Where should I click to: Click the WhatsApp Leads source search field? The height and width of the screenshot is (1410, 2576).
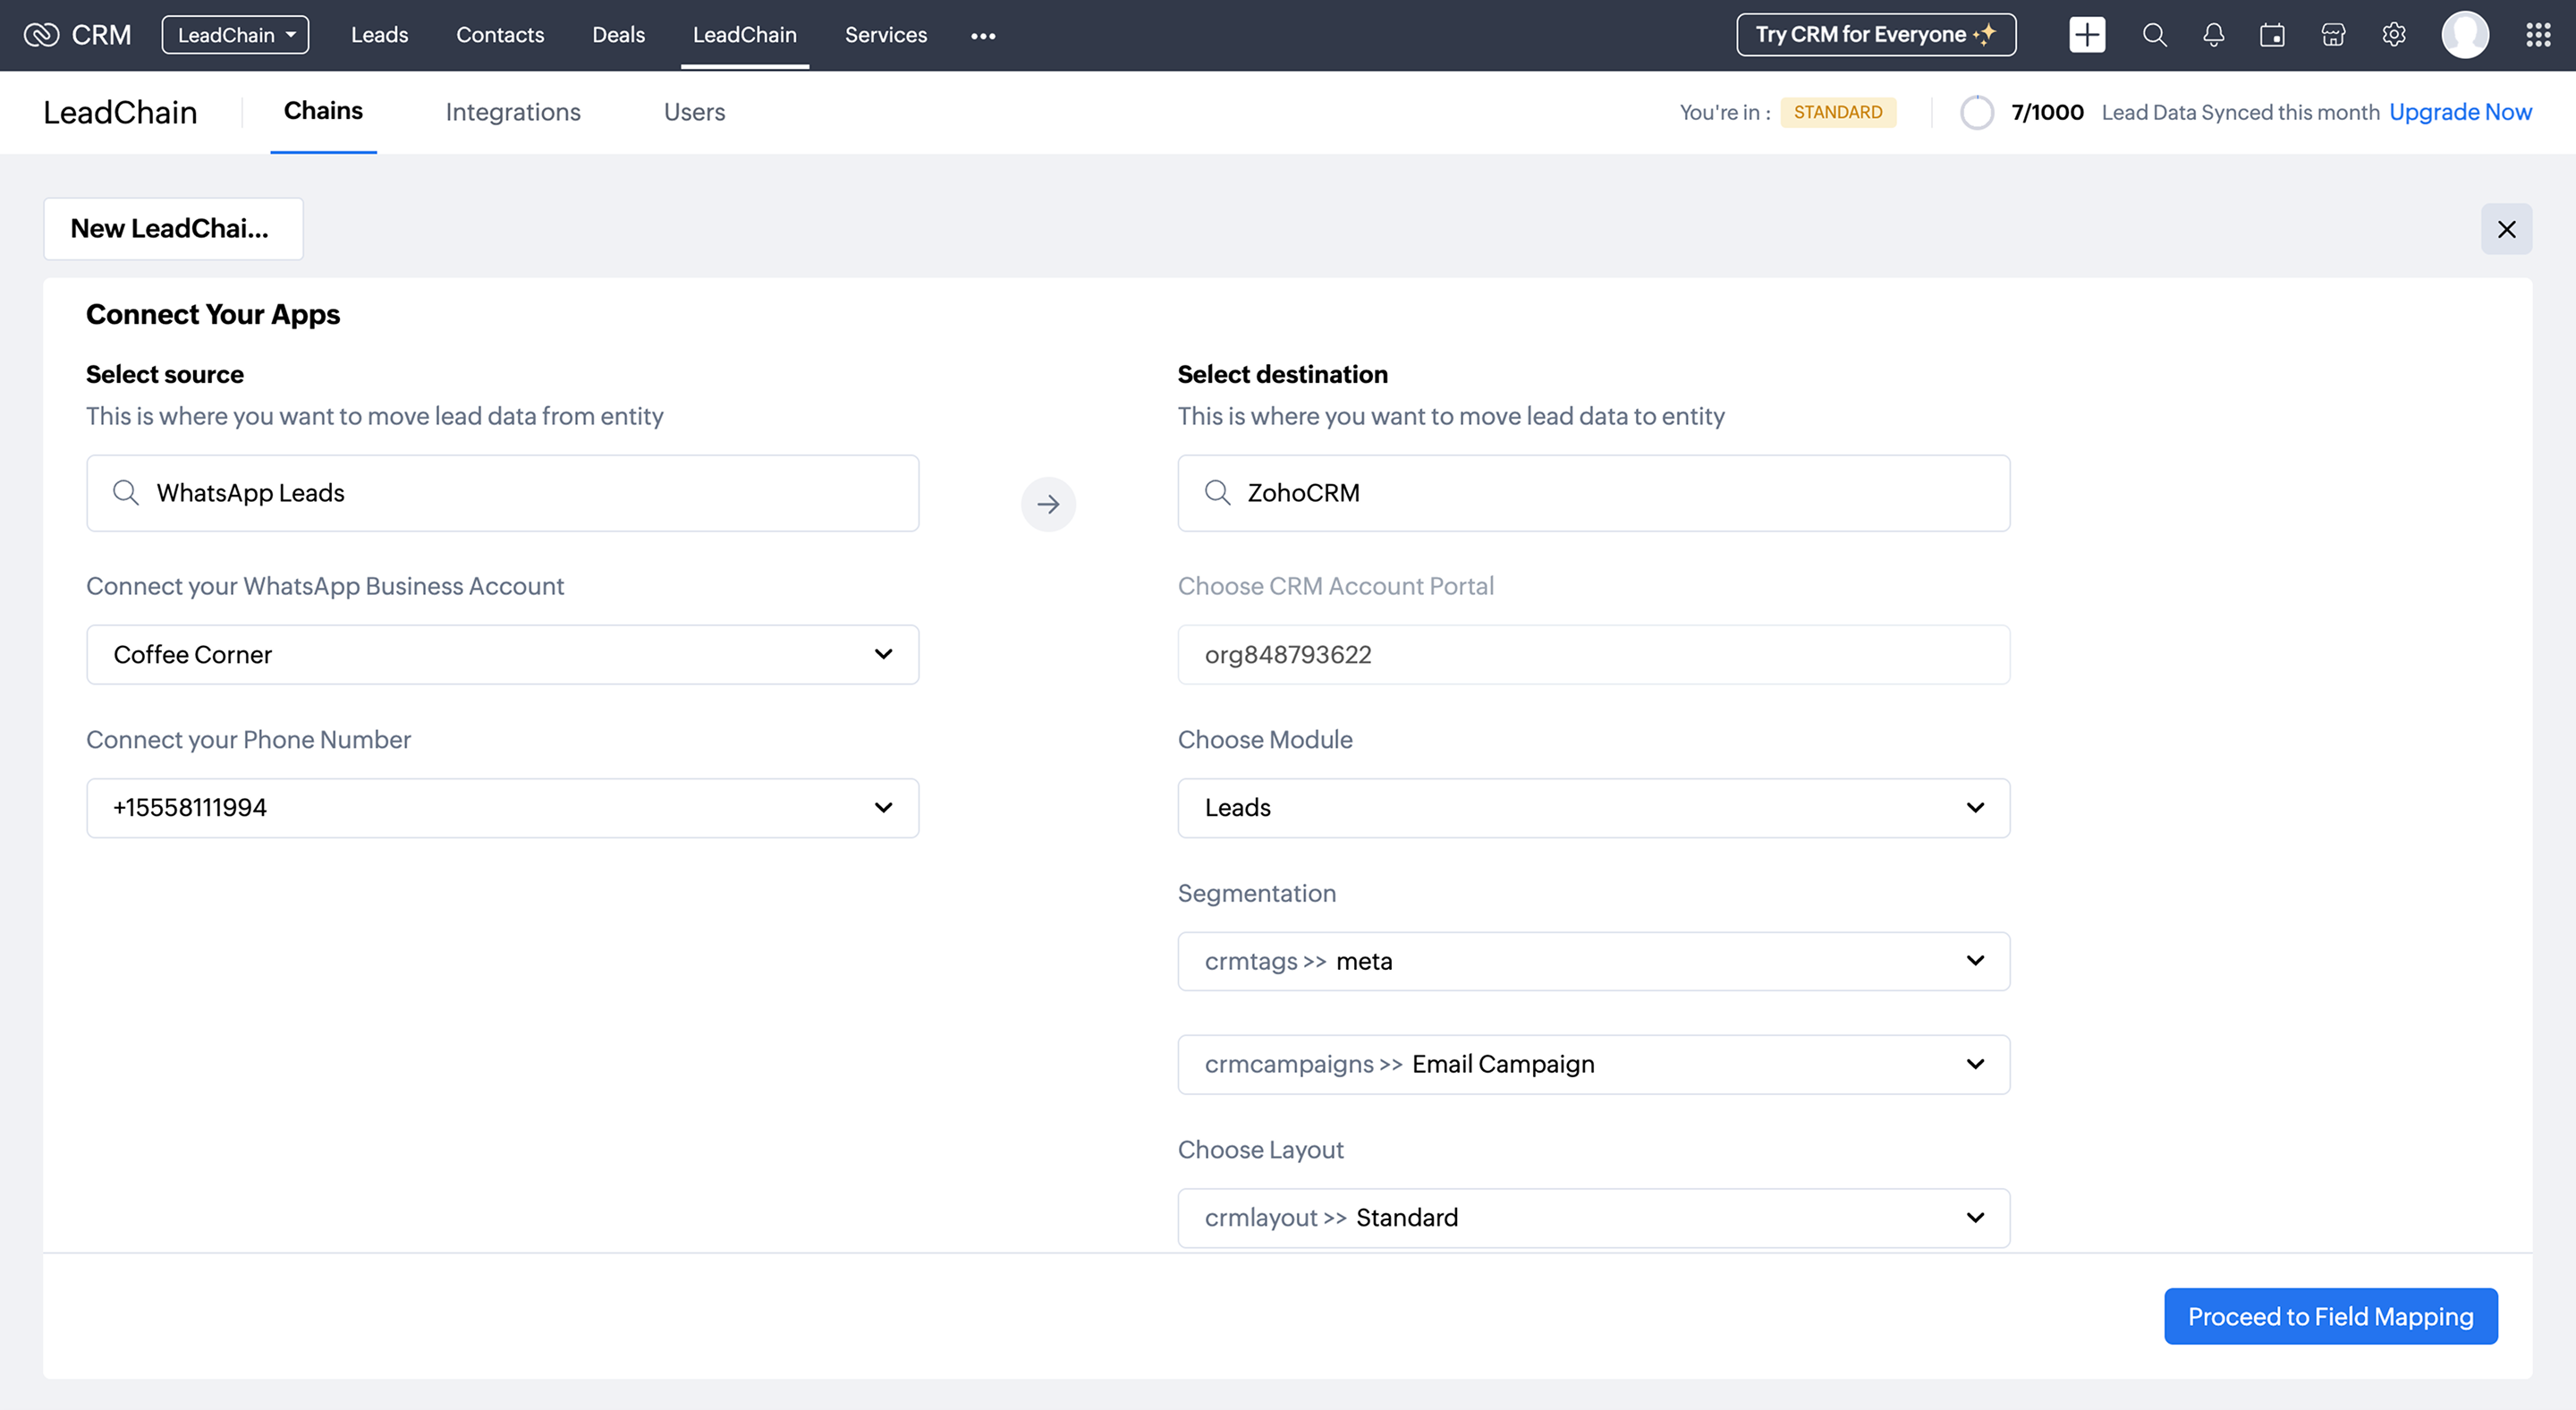(502, 493)
